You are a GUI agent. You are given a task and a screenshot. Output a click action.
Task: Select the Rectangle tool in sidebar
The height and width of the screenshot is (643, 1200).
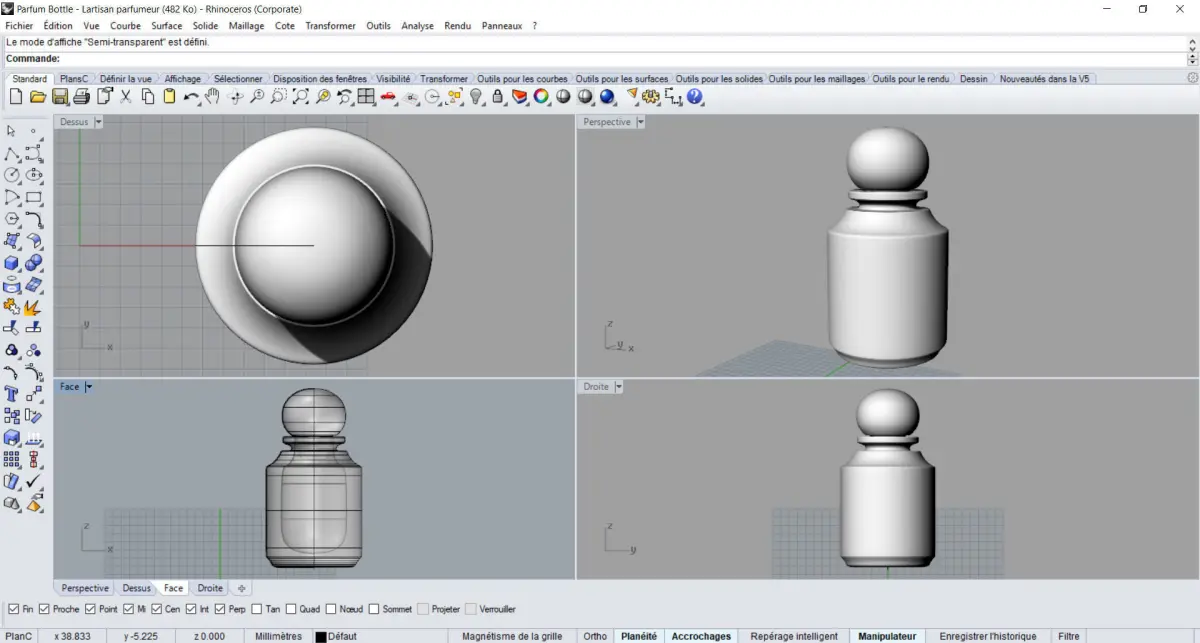[33, 197]
